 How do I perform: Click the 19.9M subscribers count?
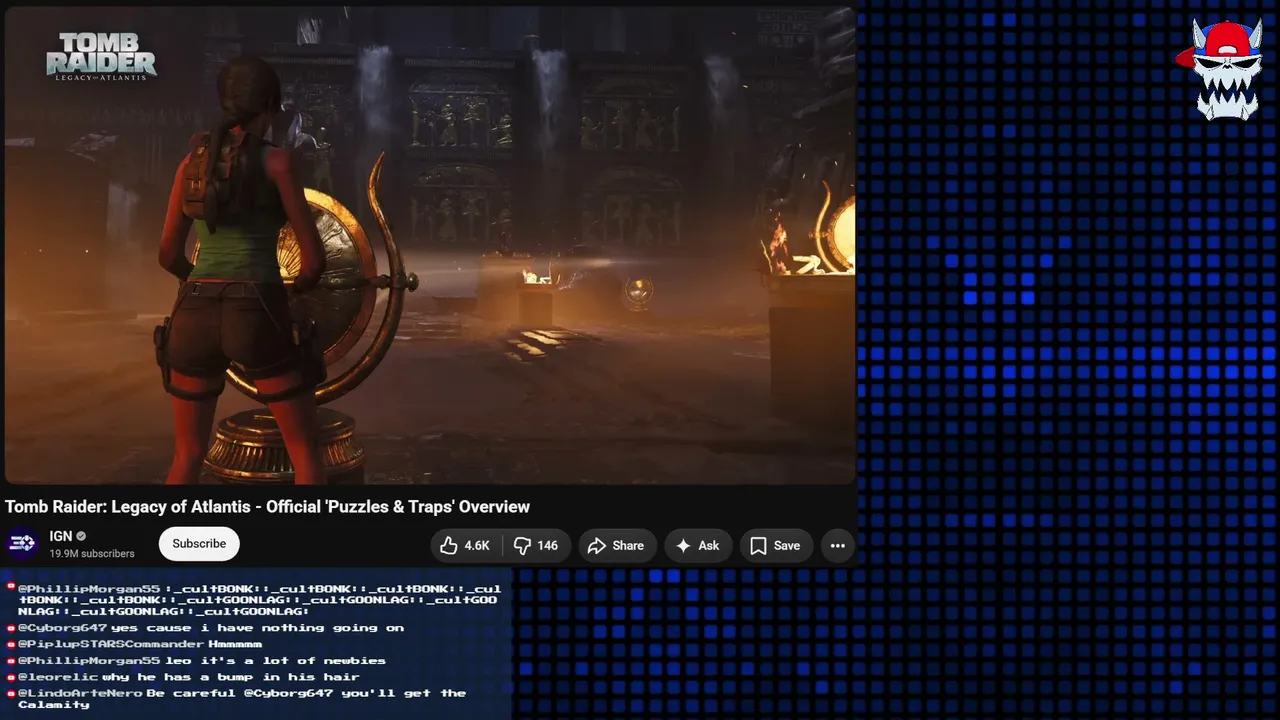pyautogui.click(x=92, y=554)
